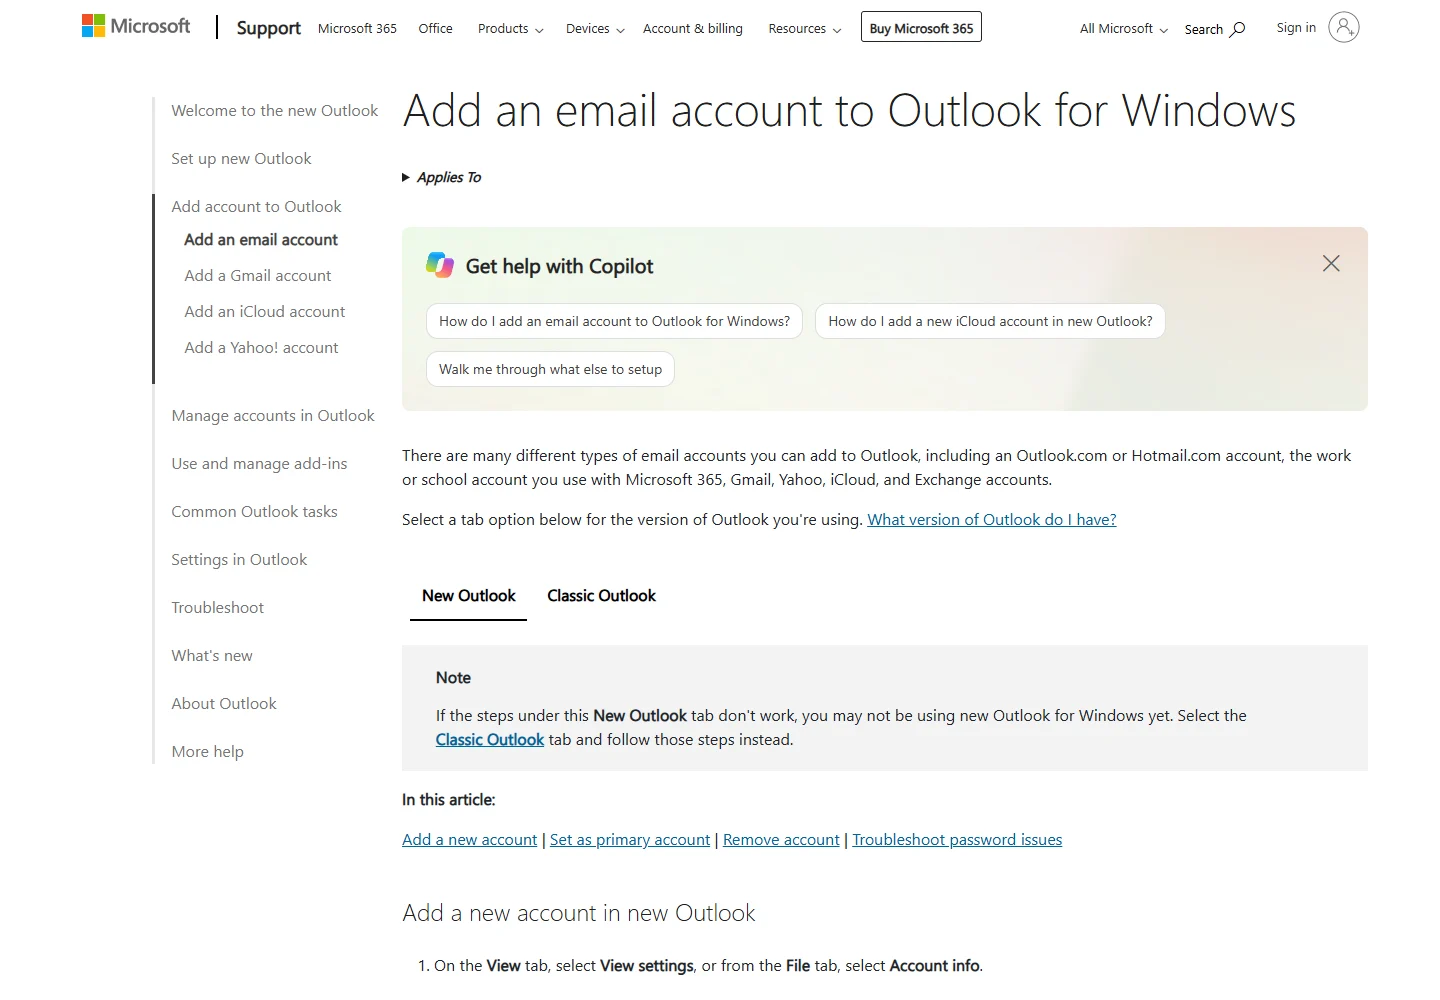Image resolution: width=1440 pixels, height=1000 pixels.
Task: Click the page title 'Add an email account to Outlook for Windows'
Action: click(849, 110)
